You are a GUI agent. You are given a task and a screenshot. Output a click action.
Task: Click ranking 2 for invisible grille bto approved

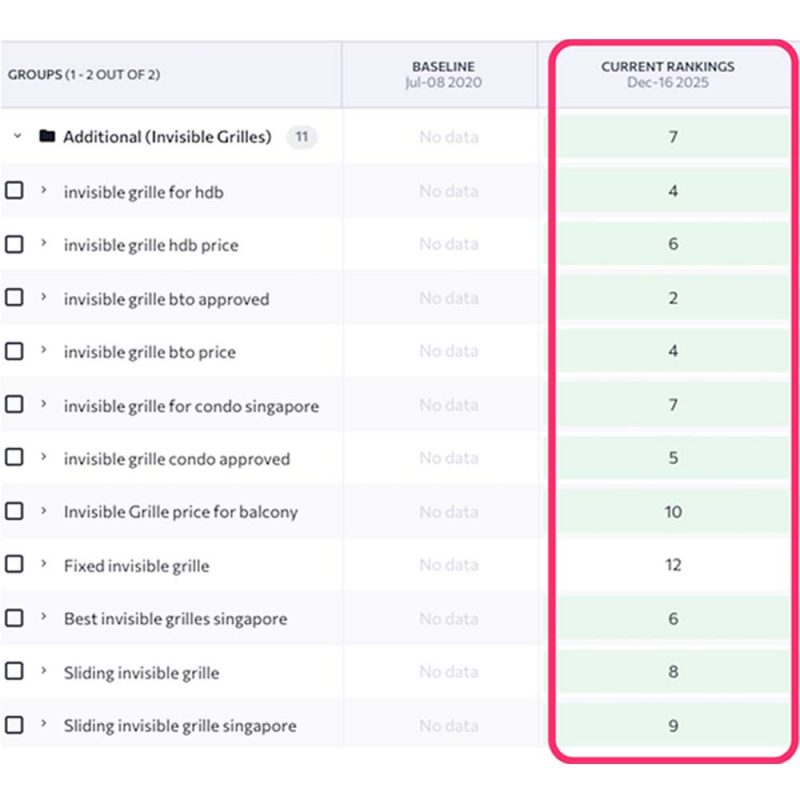tap(673, 298)
